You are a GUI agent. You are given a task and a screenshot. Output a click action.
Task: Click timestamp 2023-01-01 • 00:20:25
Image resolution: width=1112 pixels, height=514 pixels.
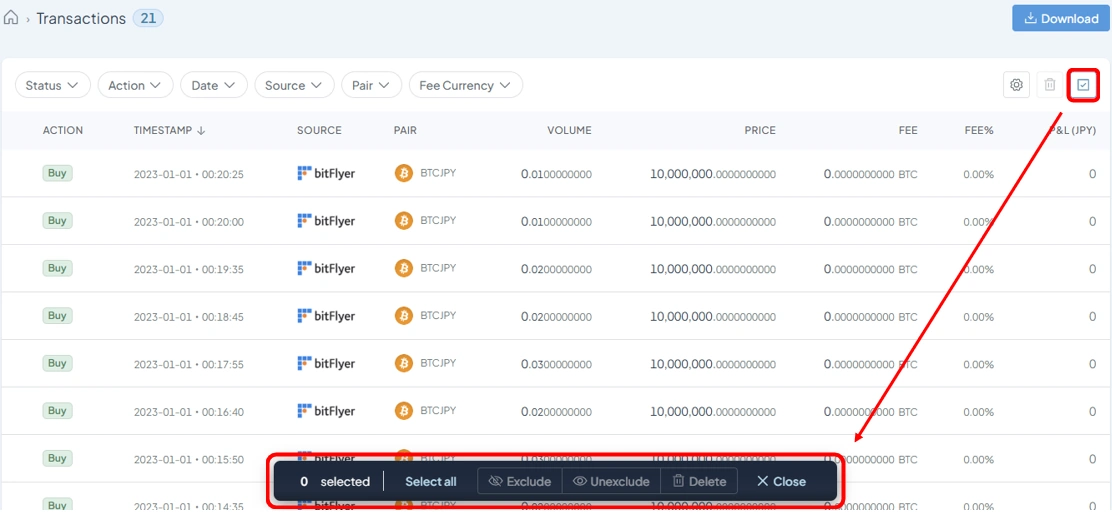(x=189, y=174)
